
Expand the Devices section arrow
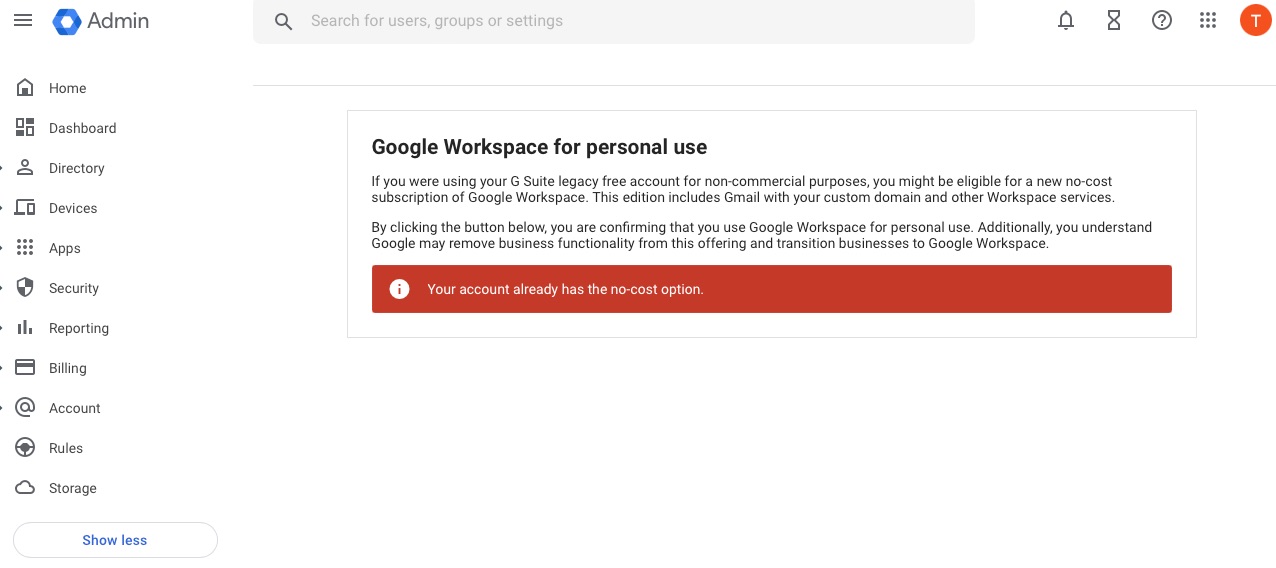coord(3,208)
